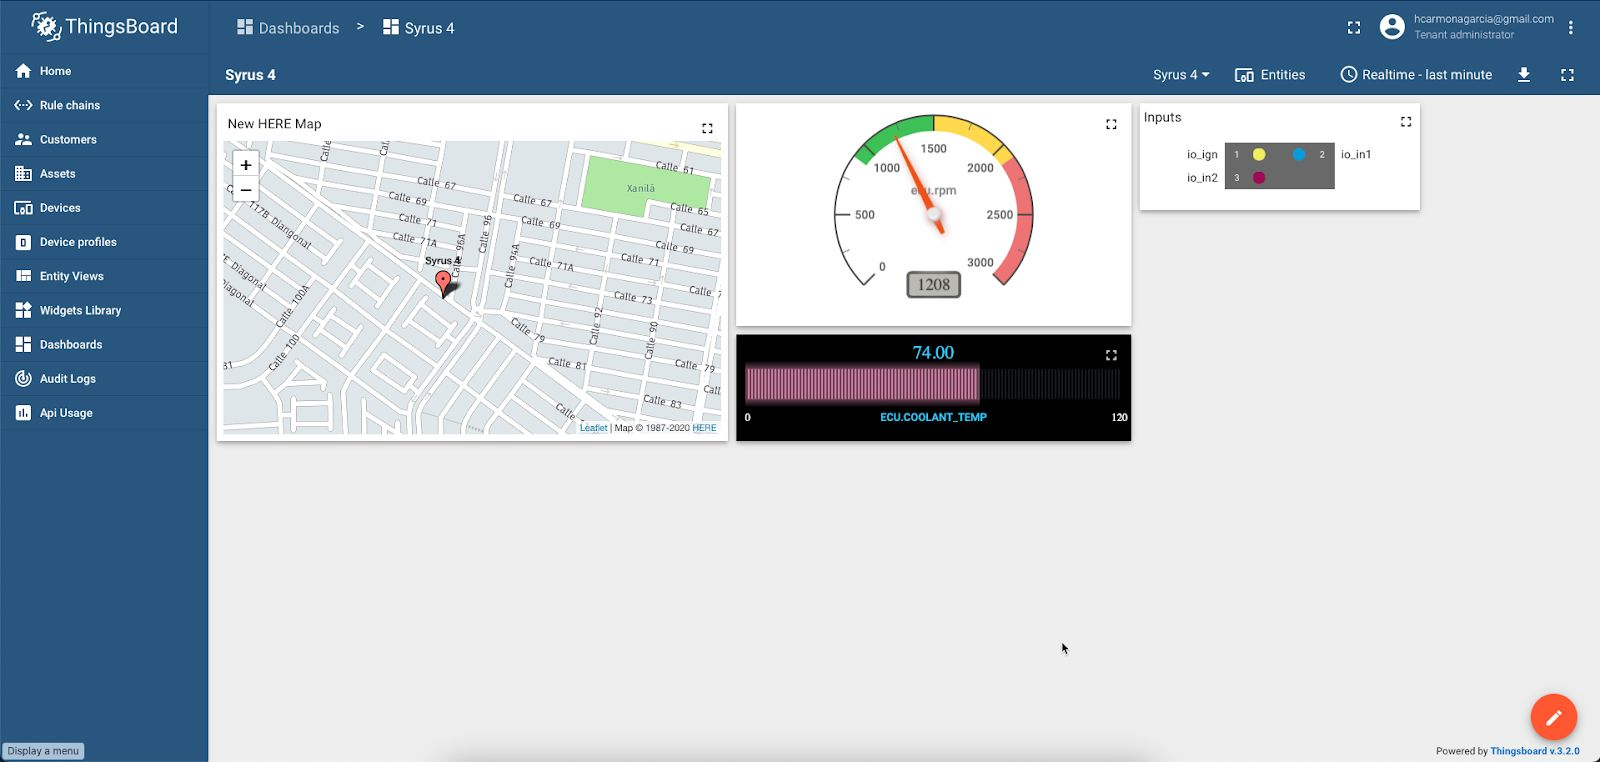
Task: Toggle dashboard fullscreen in the dashboard toolbar
Action: click(x=1567, y=75)
